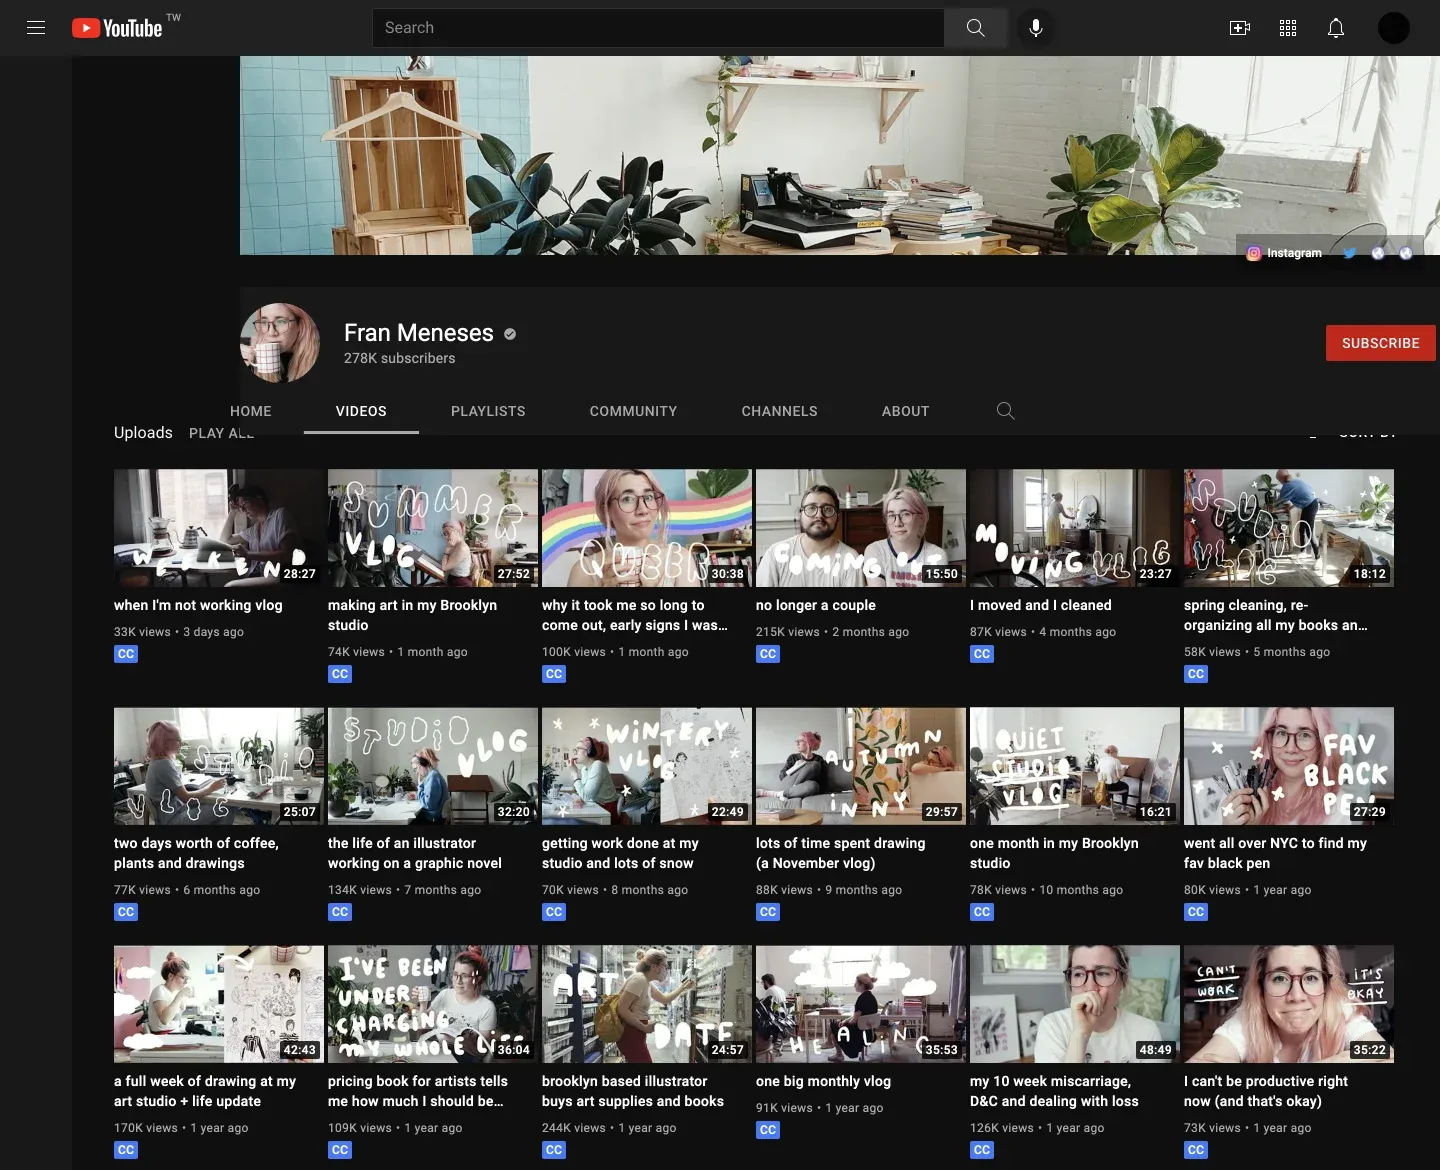
Task: Switch to the Playlists tab
Action: tap(488, 411)
